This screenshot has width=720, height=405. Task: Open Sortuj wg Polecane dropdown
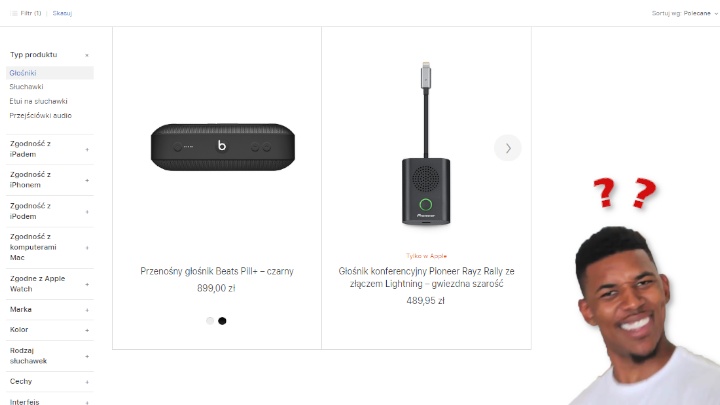[685, 13]
